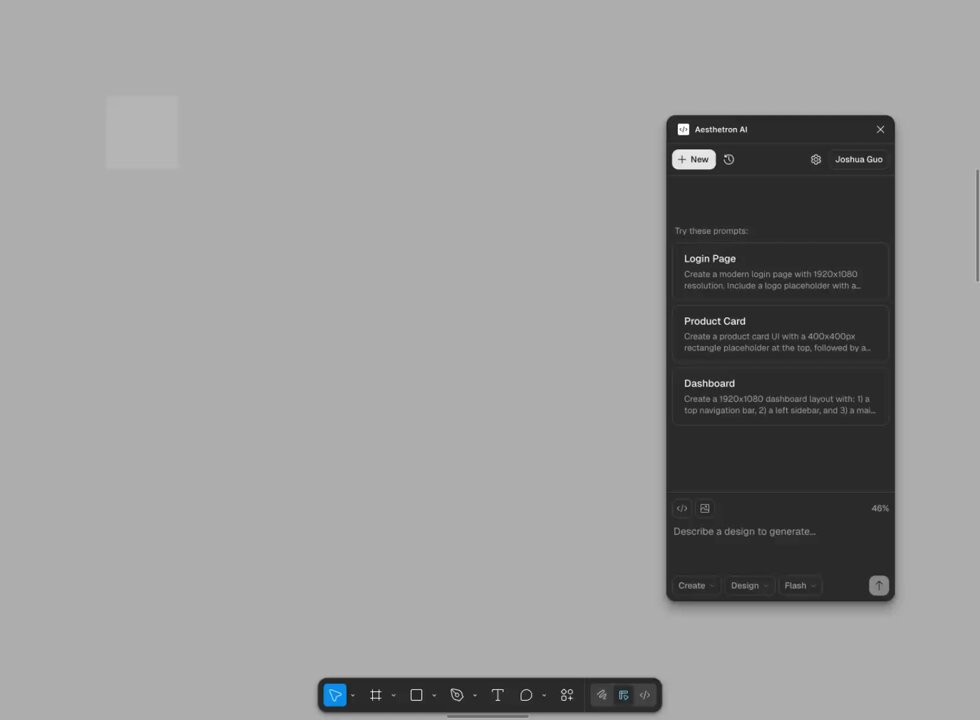Expand the Comment tool options arrow
Image resolution: width=980 pixels, height=720 pixels.
544,696
